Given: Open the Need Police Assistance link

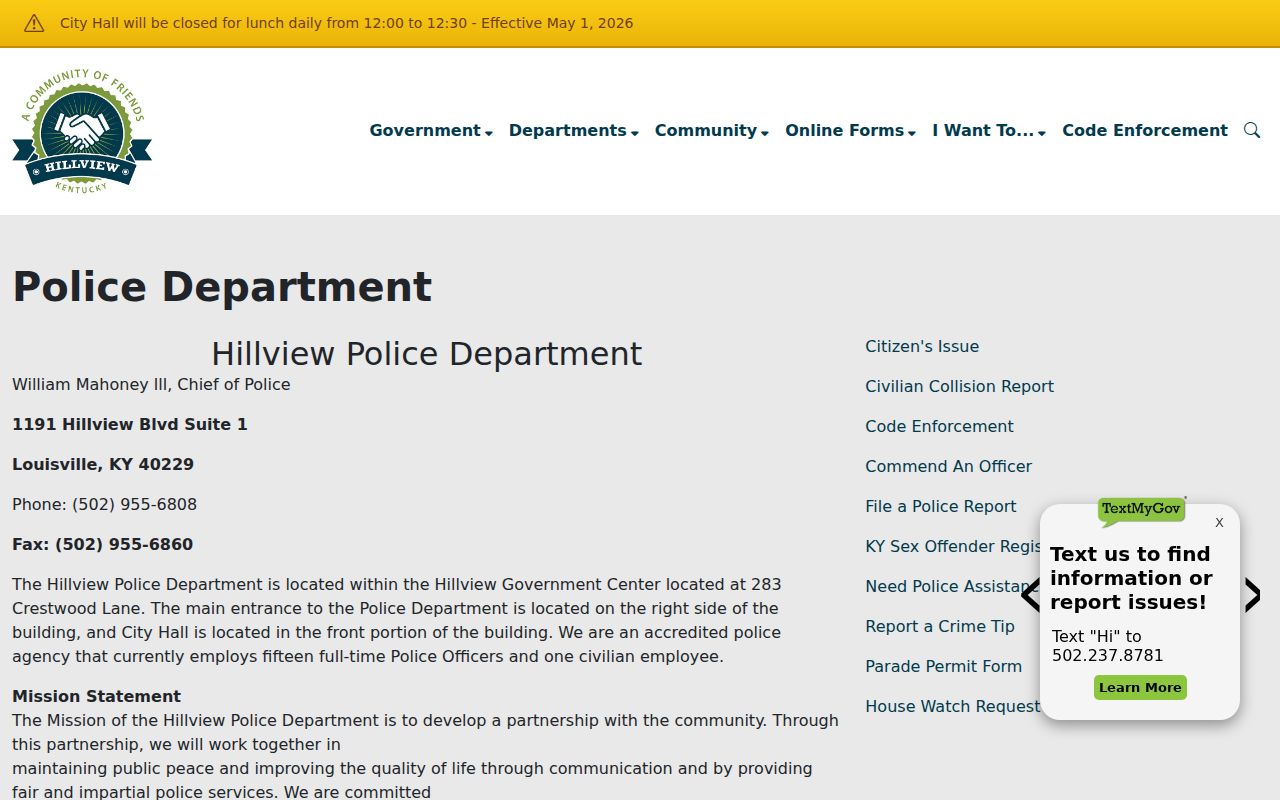Looking at the screenshot, I should coord(952,586).
